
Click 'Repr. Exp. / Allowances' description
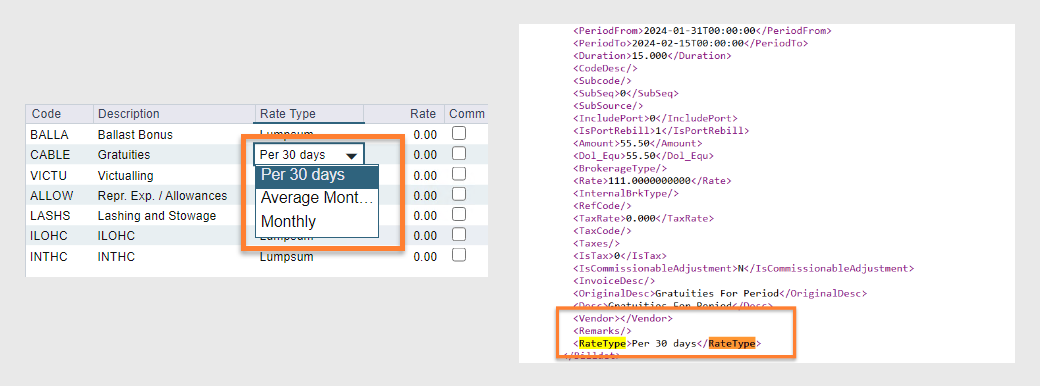pos(162,196)
